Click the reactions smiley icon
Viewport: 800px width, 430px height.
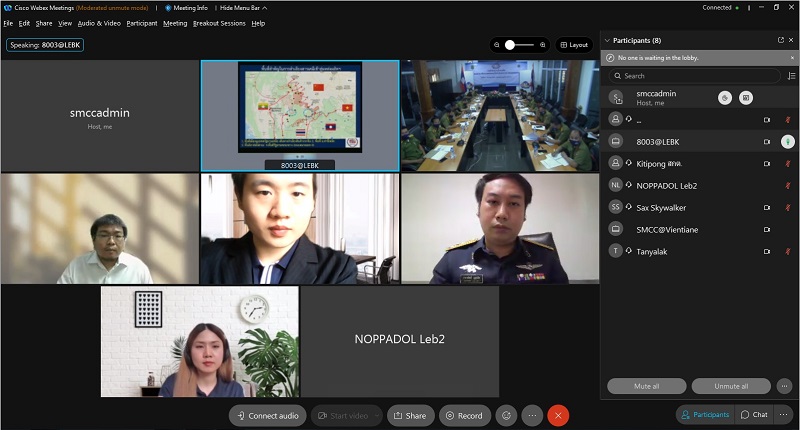[507, 415]
